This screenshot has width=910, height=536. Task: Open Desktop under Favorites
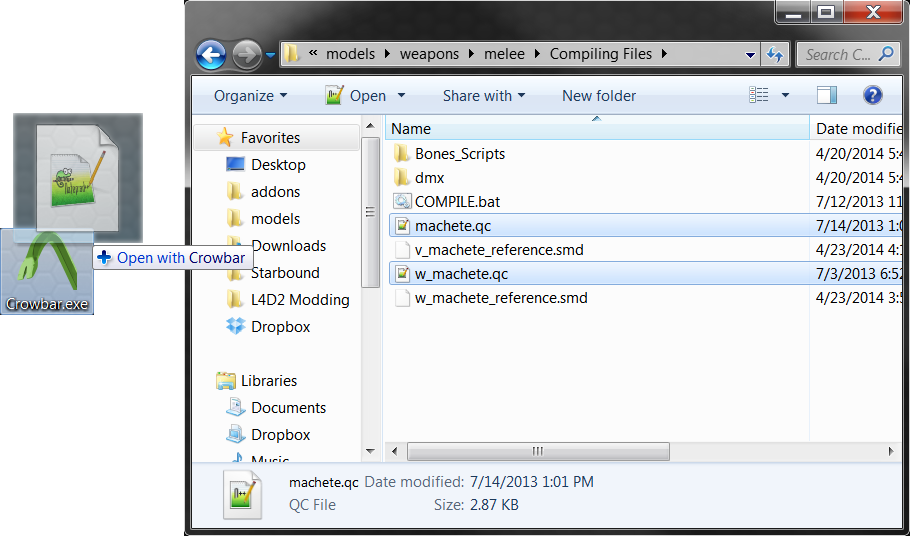(278, 165)
